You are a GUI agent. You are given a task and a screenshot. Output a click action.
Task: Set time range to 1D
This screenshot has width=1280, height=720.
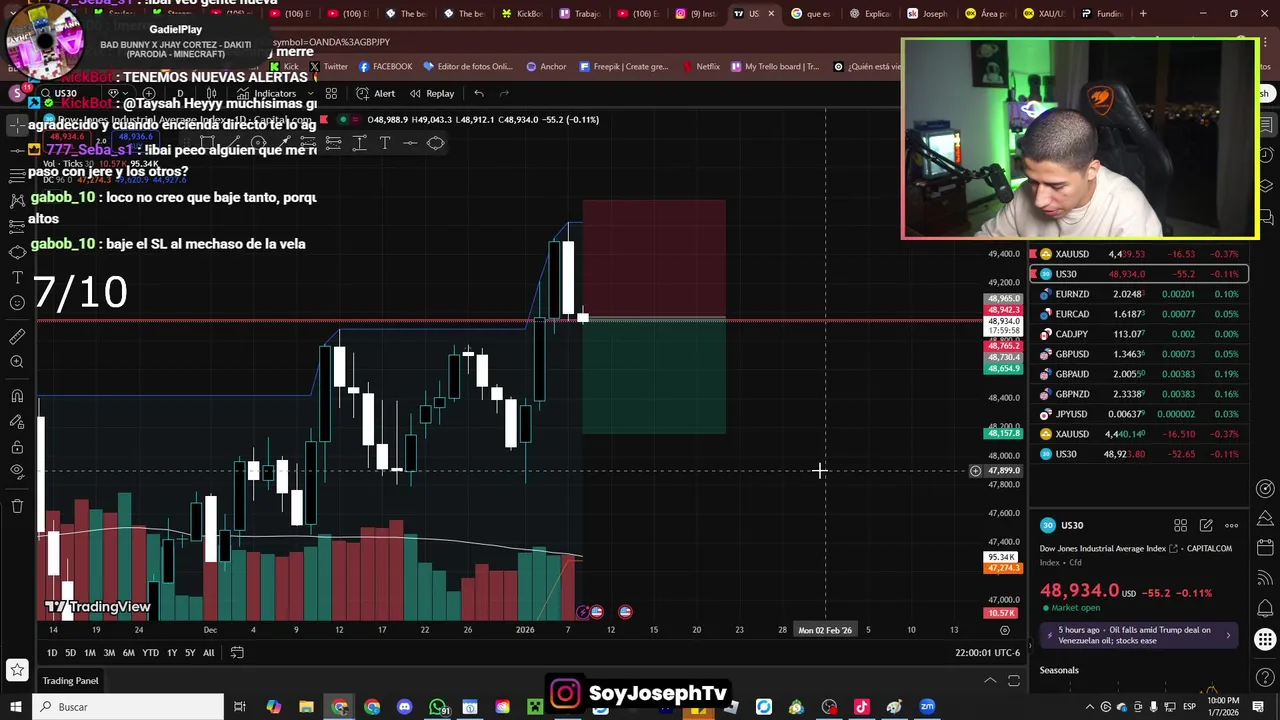tap(52, 653)
